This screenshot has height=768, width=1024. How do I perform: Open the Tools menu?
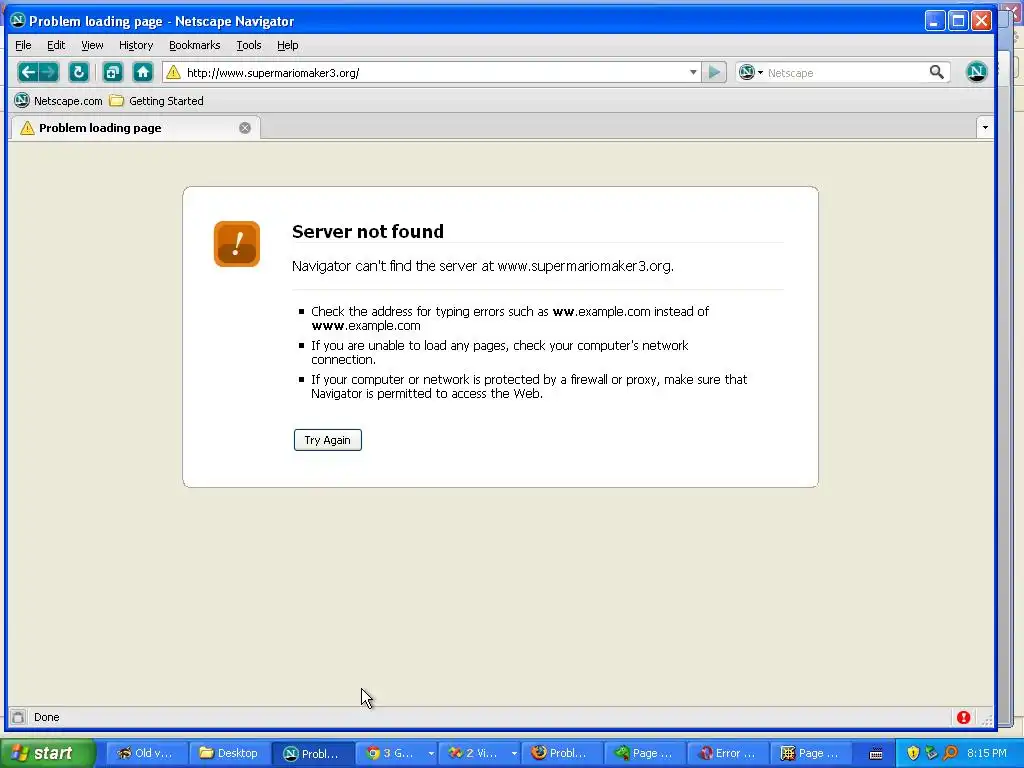[x=249, y=45]
